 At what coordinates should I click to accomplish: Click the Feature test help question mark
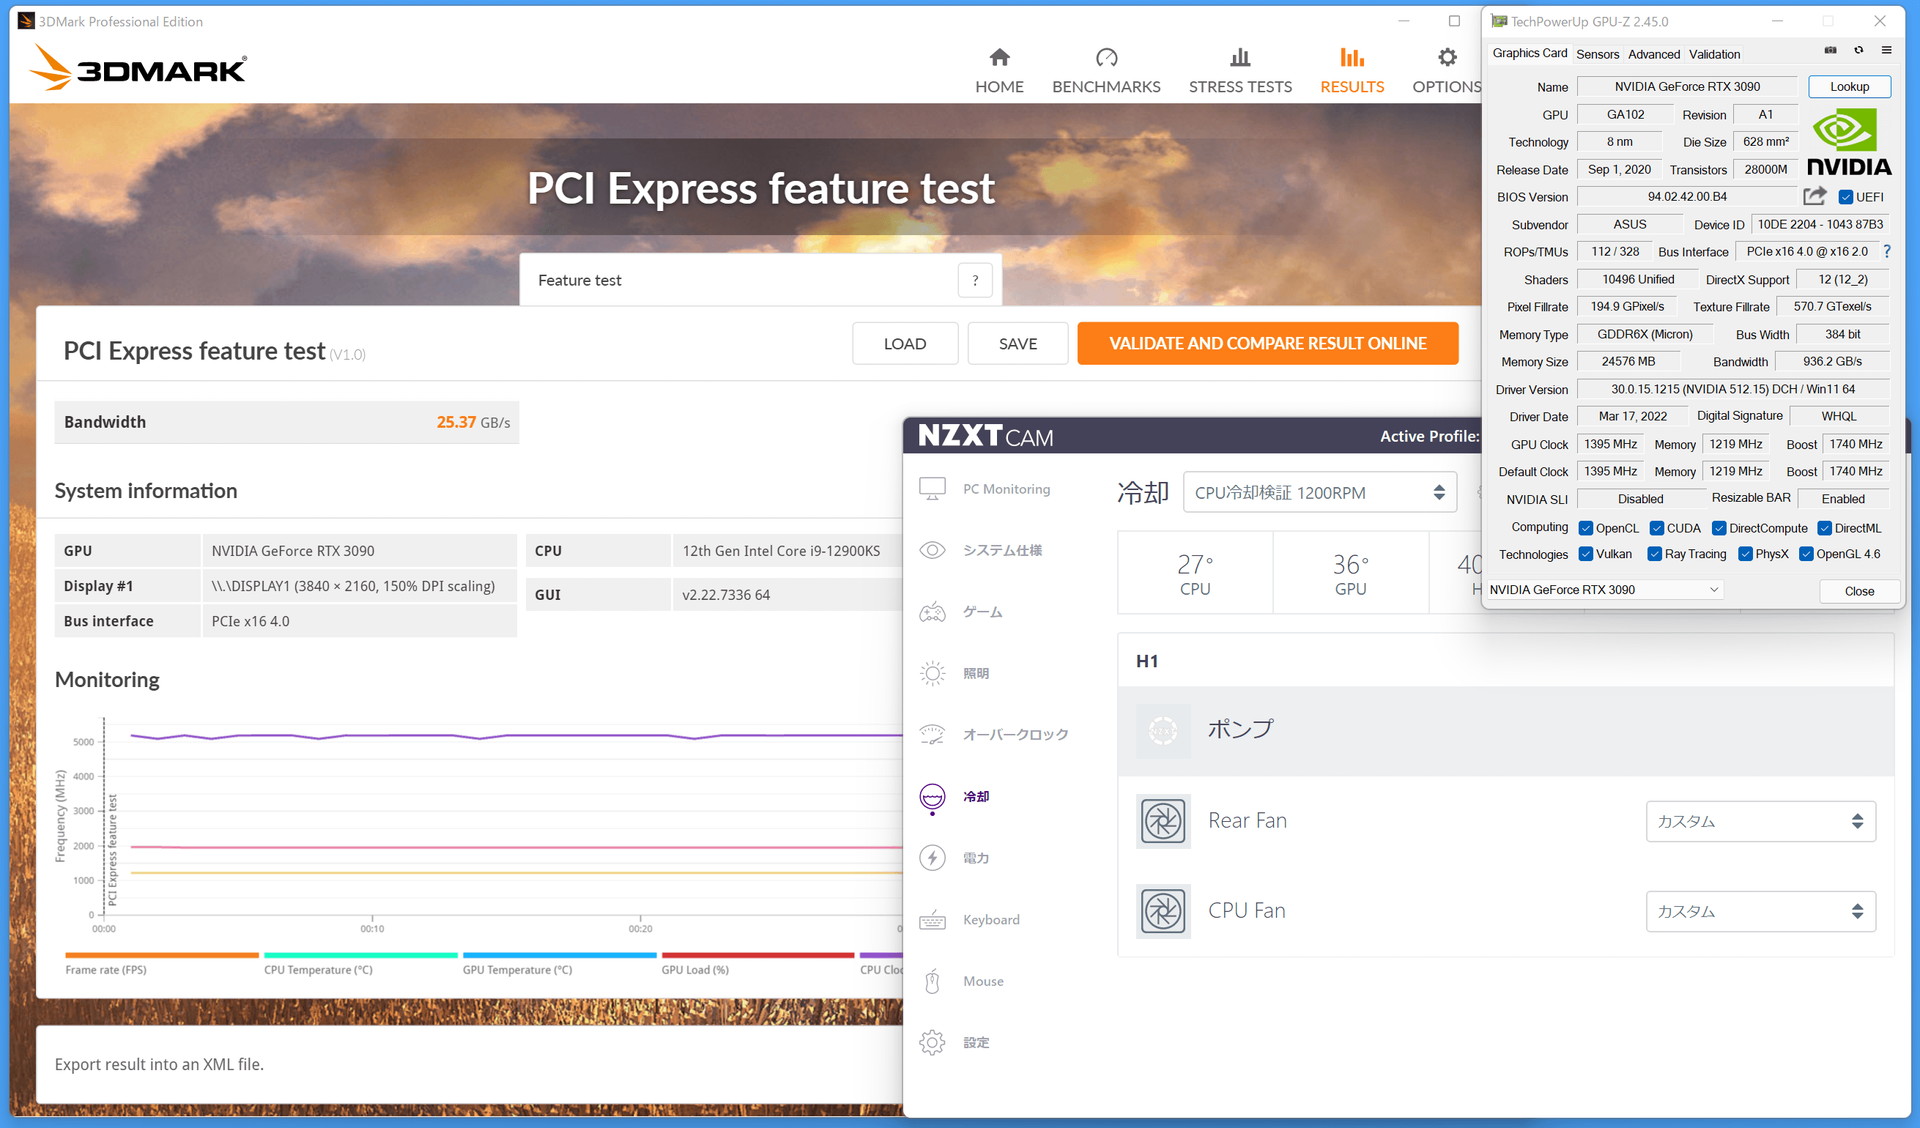[x=975, y=281]
